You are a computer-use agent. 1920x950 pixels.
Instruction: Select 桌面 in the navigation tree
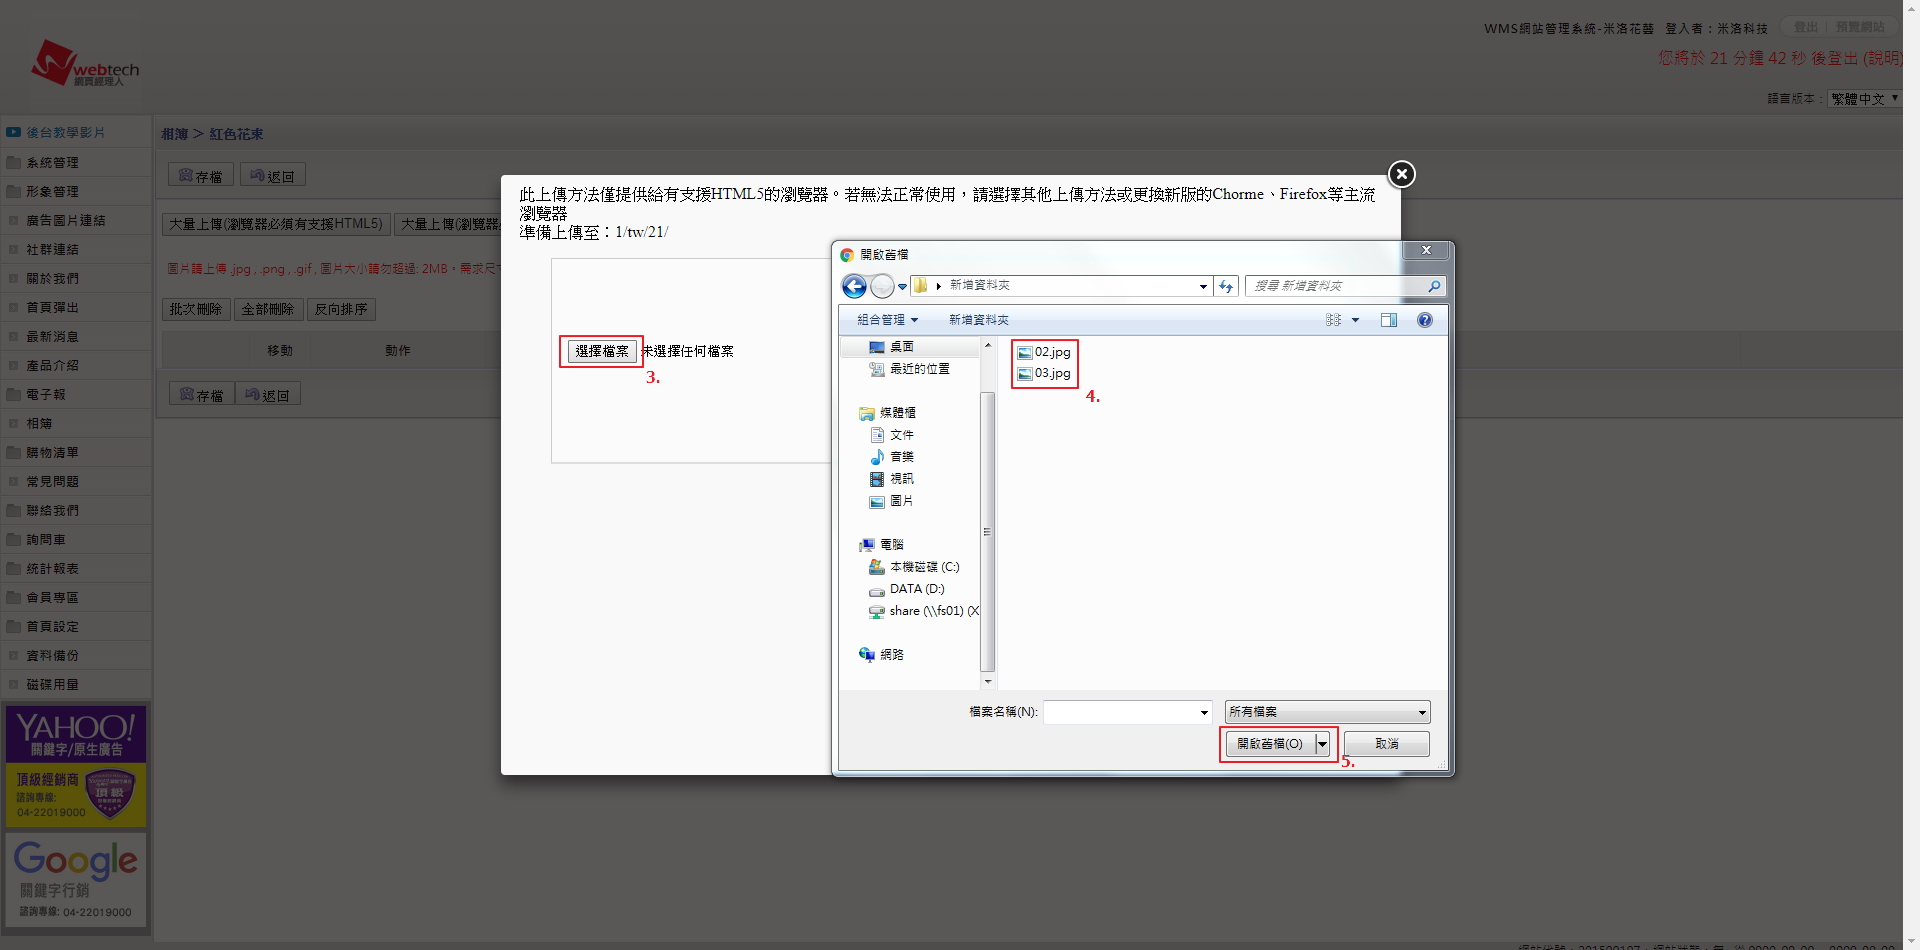point(901,347)
